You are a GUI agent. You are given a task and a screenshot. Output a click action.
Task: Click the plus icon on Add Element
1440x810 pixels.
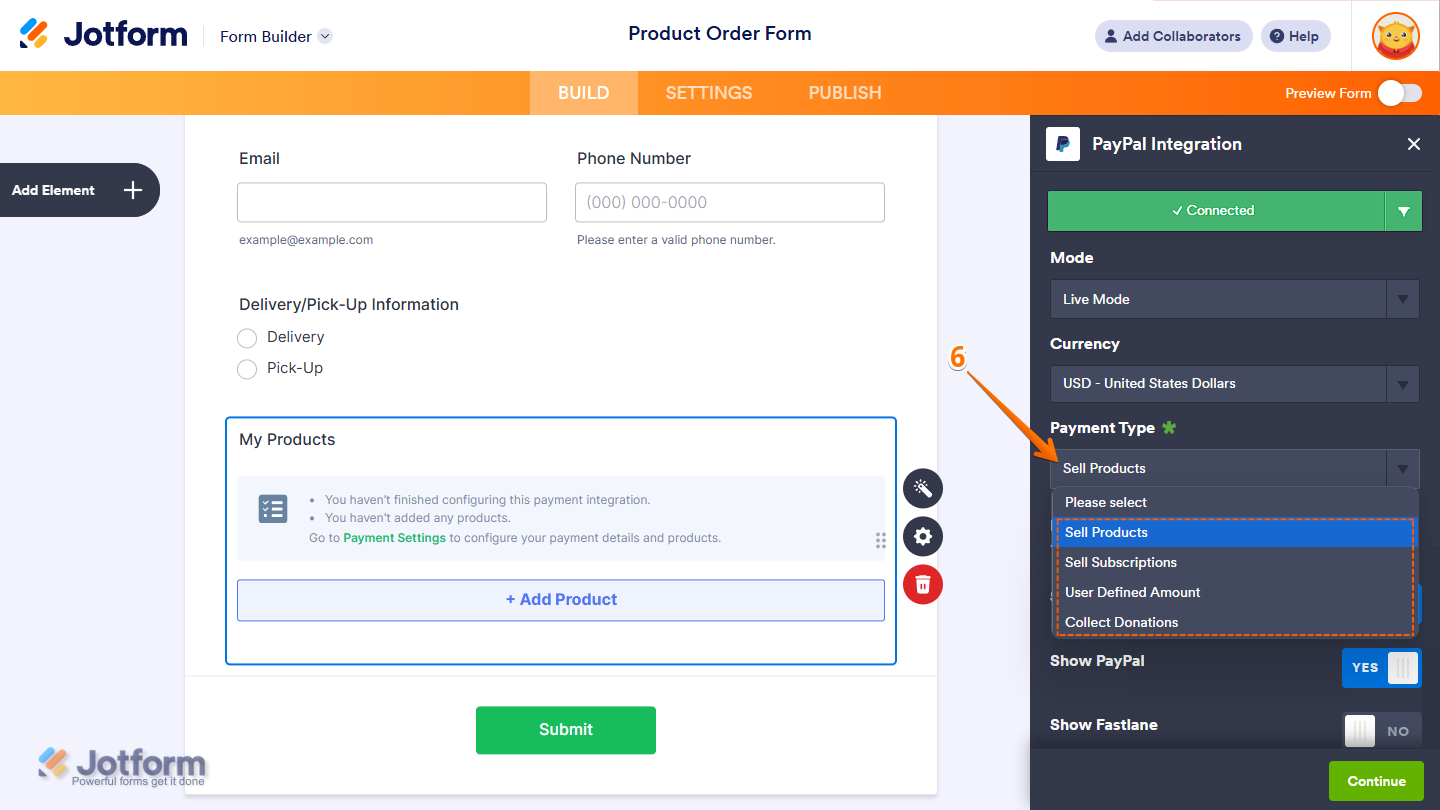click(133, 190)
